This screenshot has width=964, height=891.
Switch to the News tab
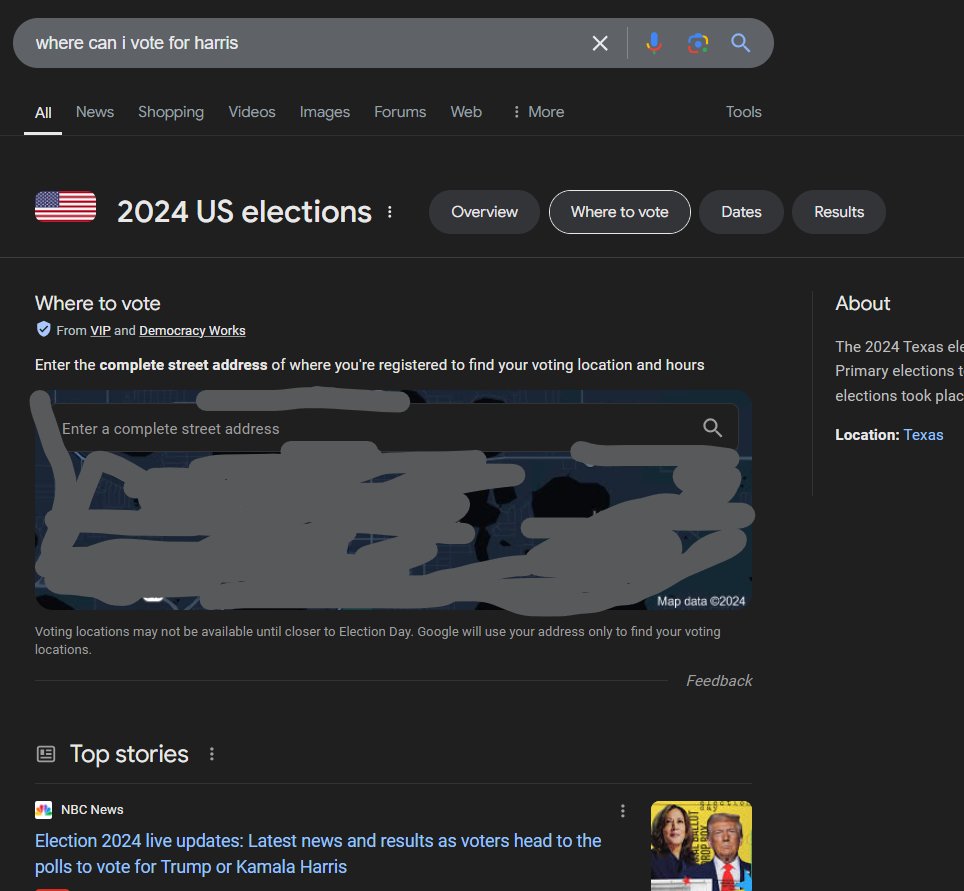point(95,112)
